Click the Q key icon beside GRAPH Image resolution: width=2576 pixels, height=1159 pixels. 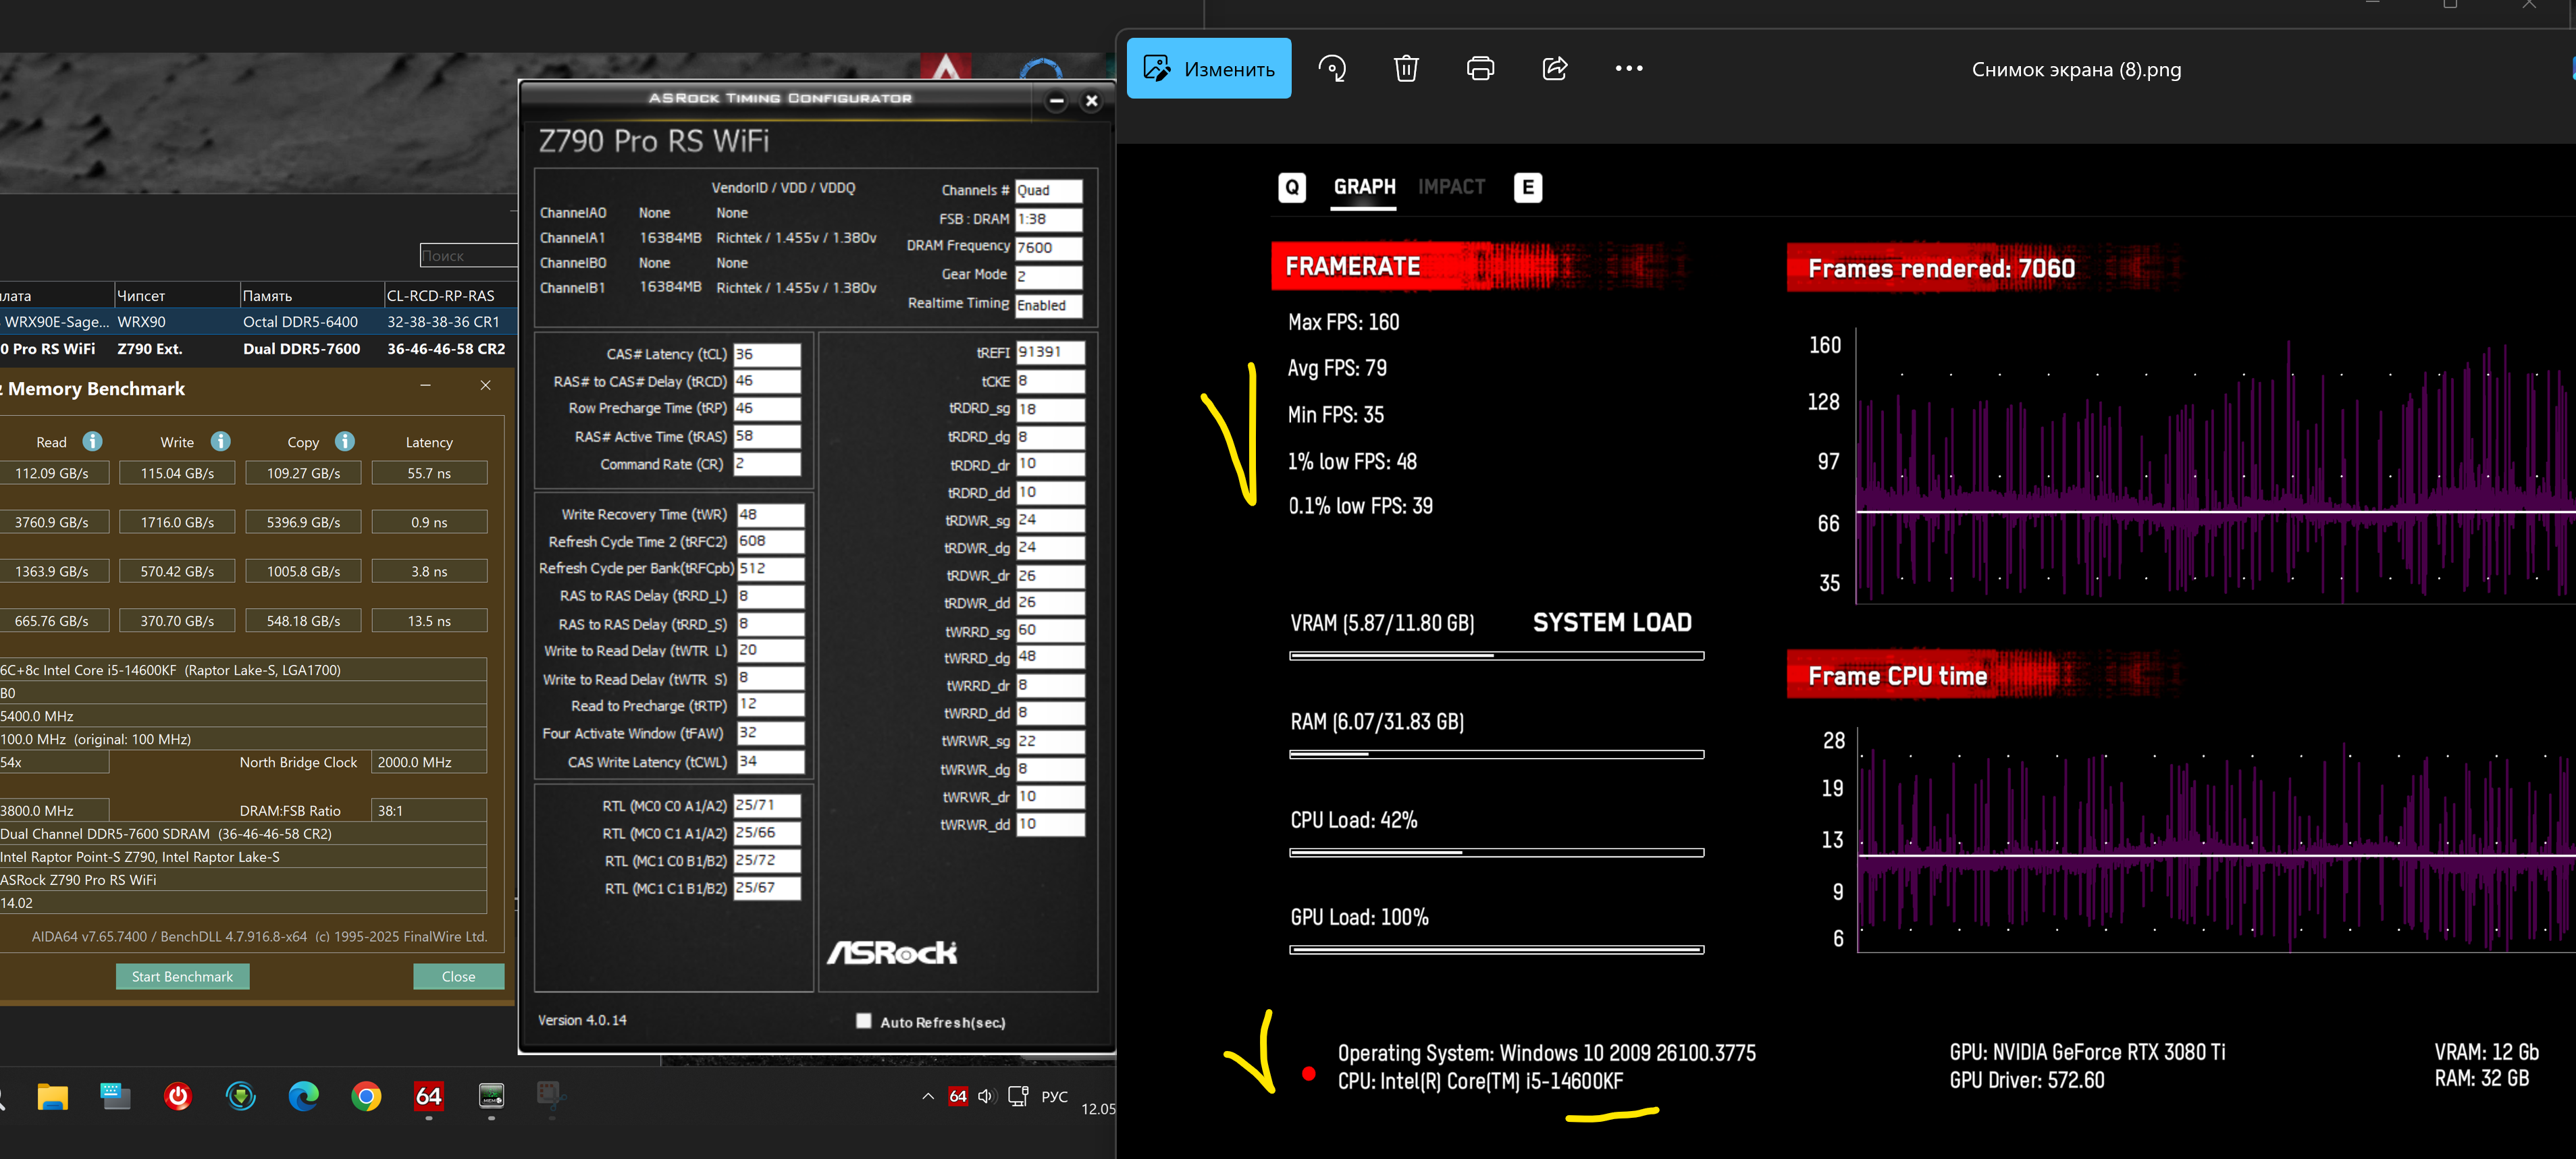click(1291, 187)
